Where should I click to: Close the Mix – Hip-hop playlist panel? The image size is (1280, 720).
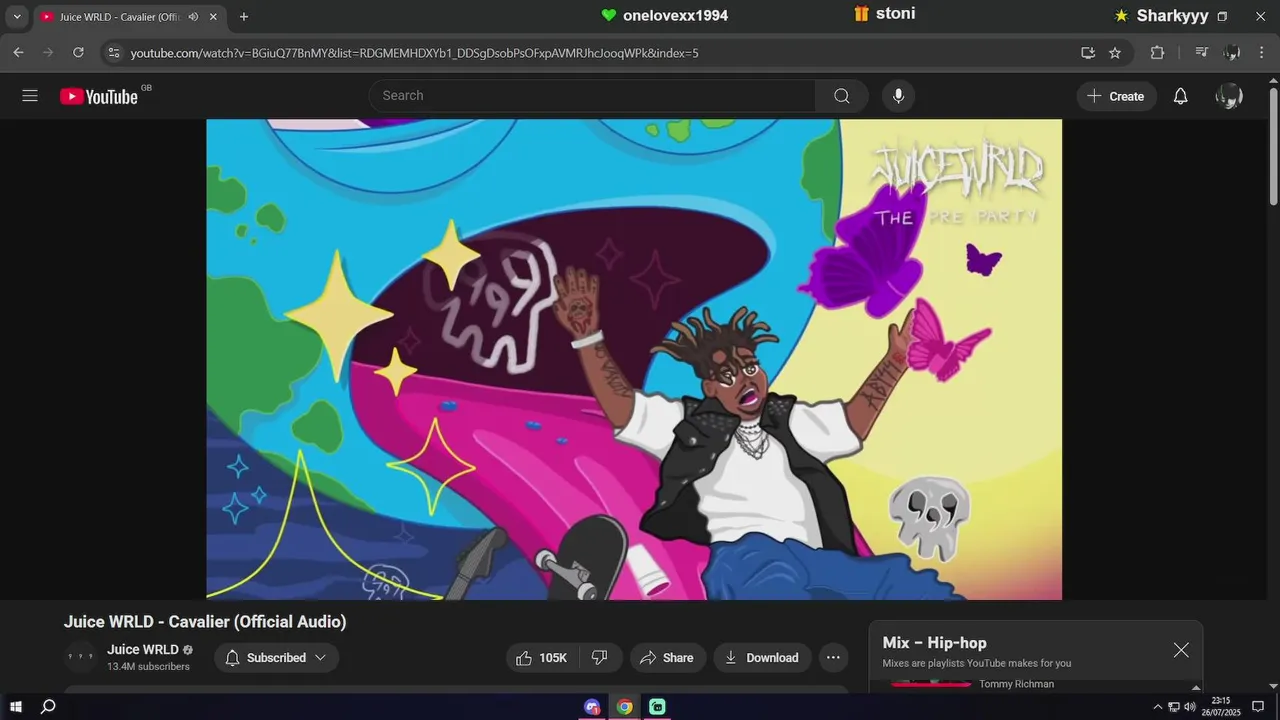click(1181, 650)
